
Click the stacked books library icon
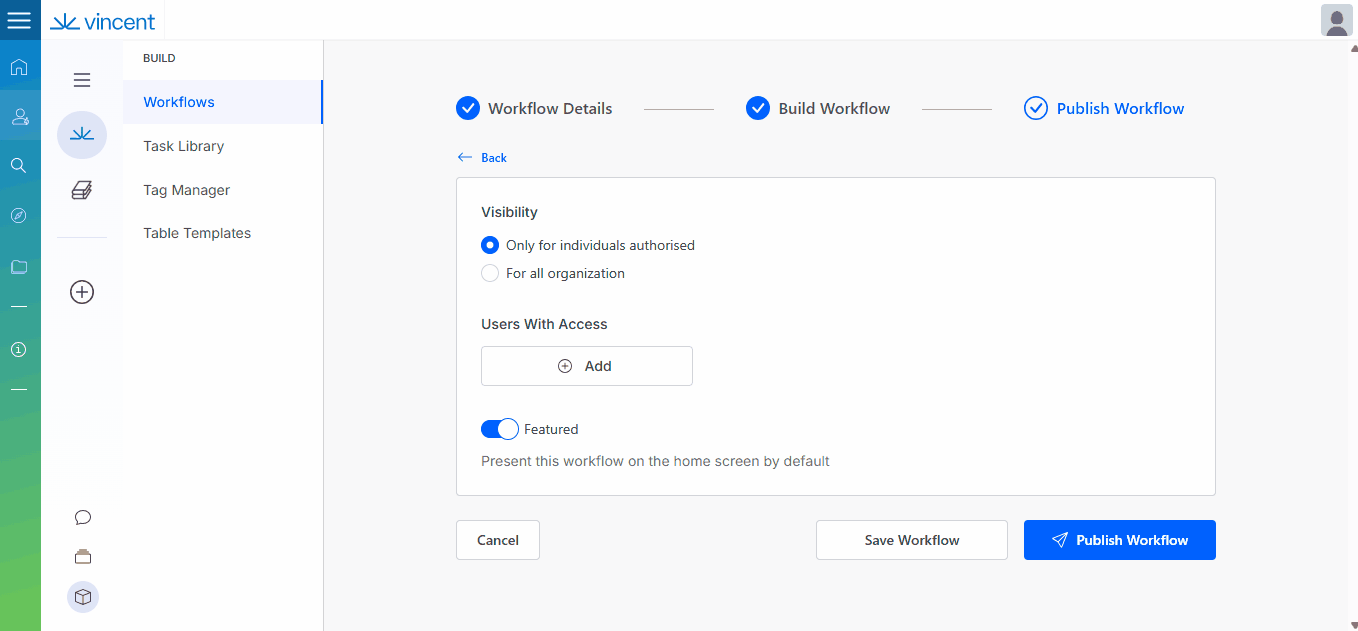tap(82, 190)
